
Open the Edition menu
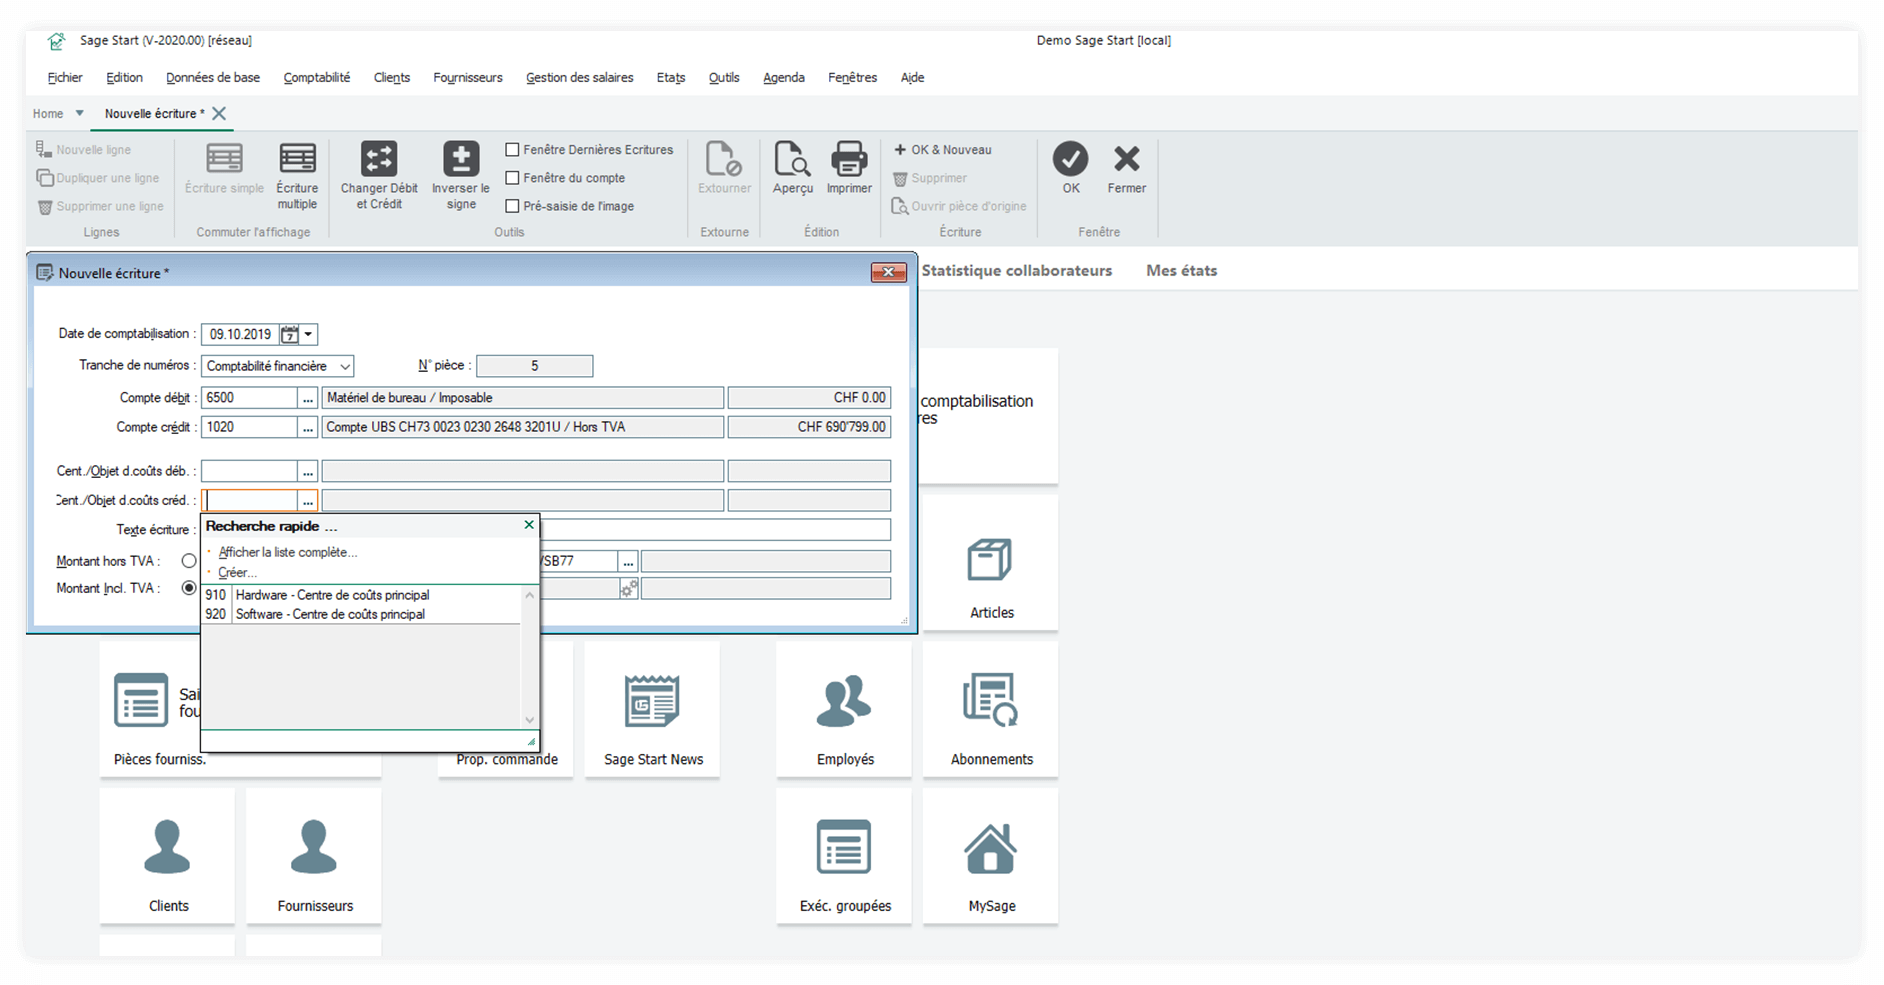coord(124,77)
